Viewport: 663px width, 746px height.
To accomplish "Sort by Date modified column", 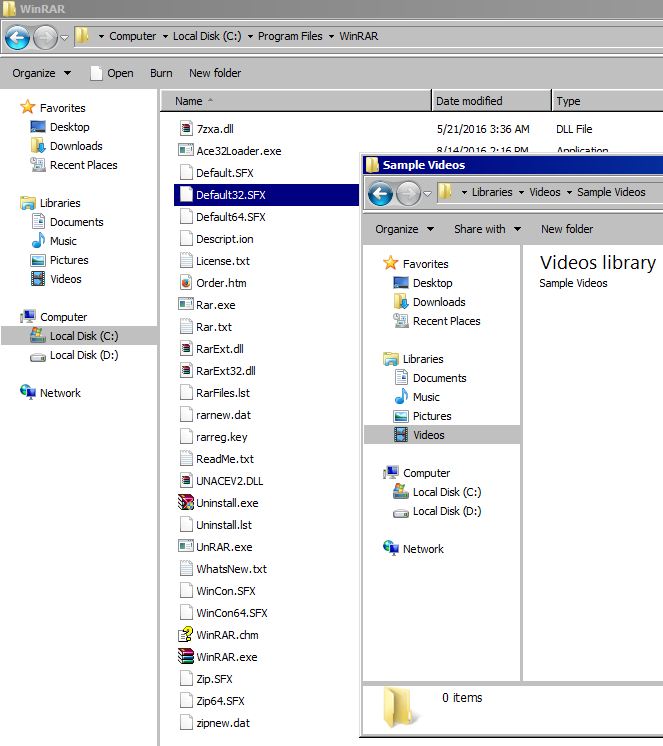I will point(492,101).
